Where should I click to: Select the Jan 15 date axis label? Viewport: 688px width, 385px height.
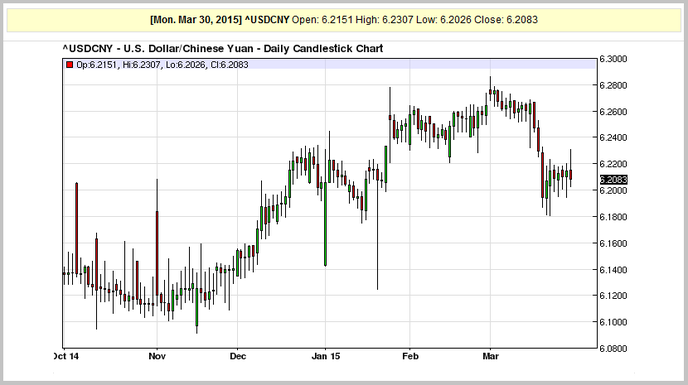coord(326,356)
